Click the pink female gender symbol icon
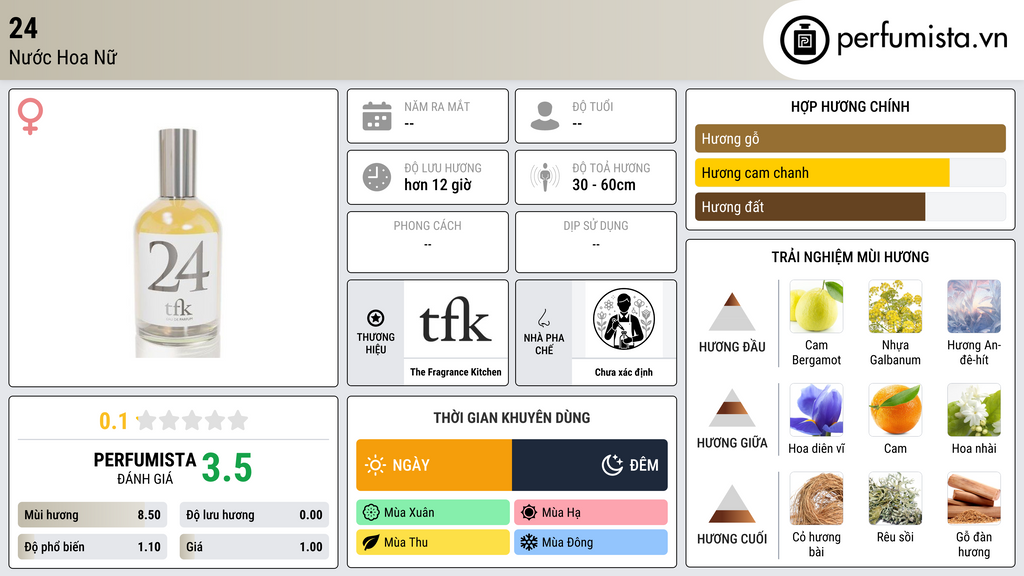 point(30,116)
